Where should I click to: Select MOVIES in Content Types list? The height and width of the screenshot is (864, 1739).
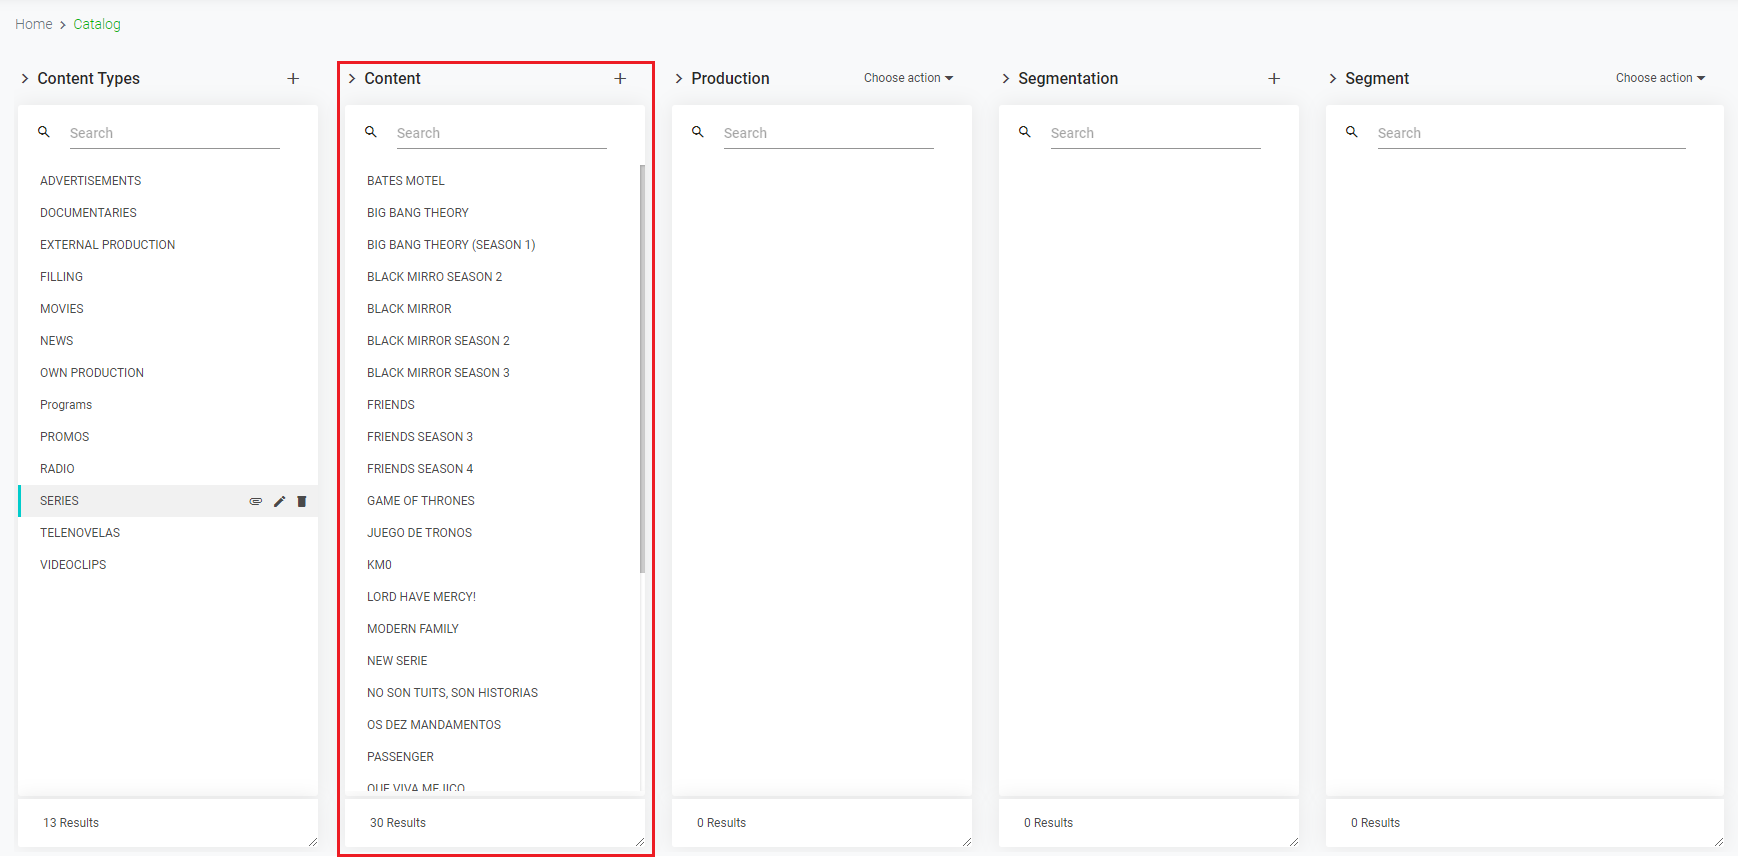click(62, 309)
